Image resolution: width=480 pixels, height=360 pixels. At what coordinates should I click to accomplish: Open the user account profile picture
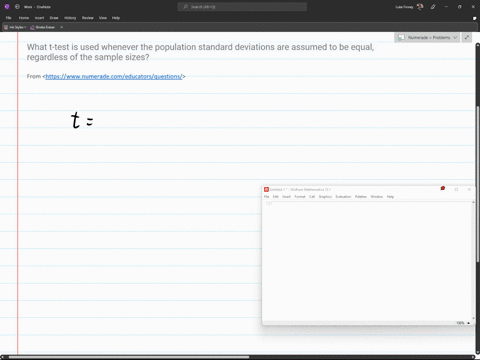tap(420, 7)
